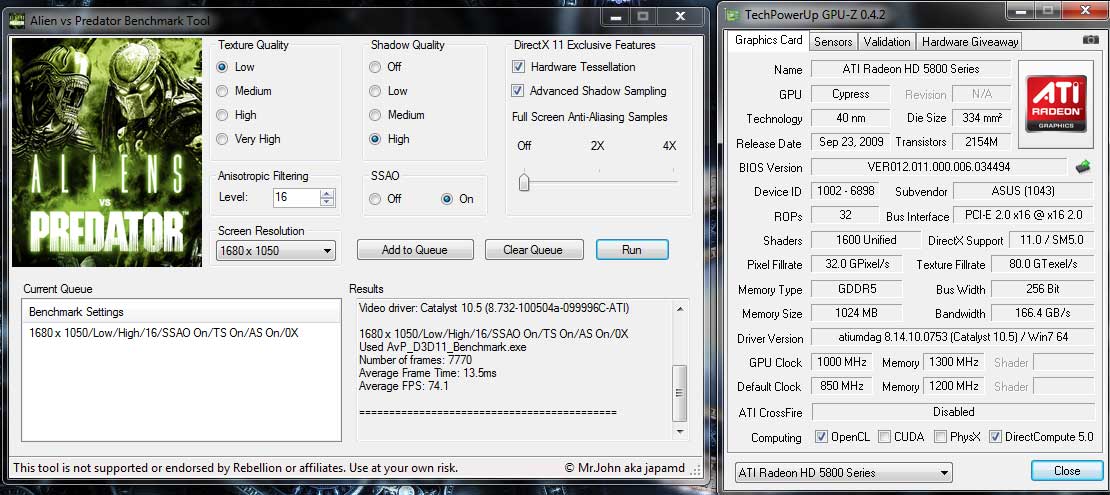Viewport: 1110px width, 495px height.
Task: Increase anisotropic filtering level with up arrow
Action: tap(326, 193)
